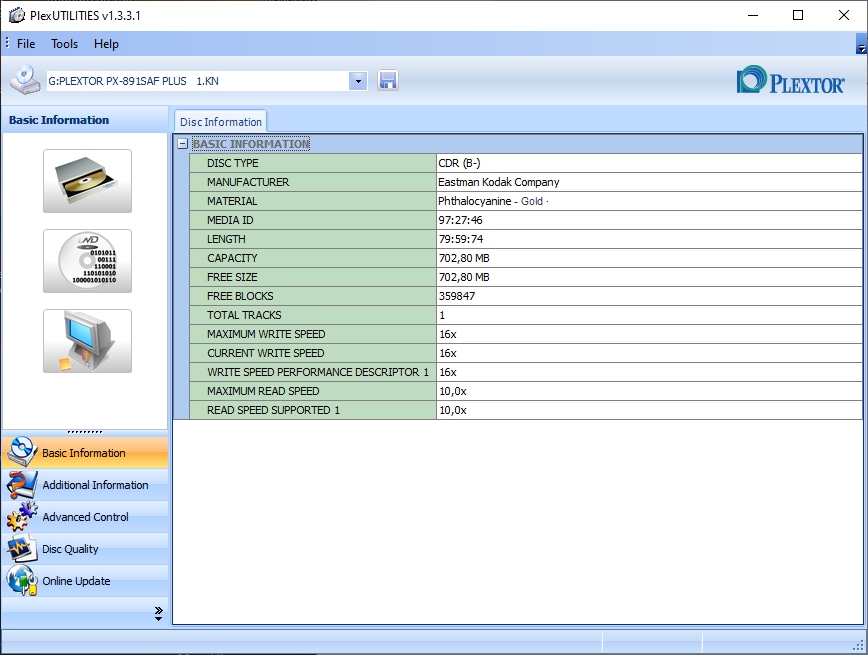Click the computer monitor icon in sidebar

point(87,341)
